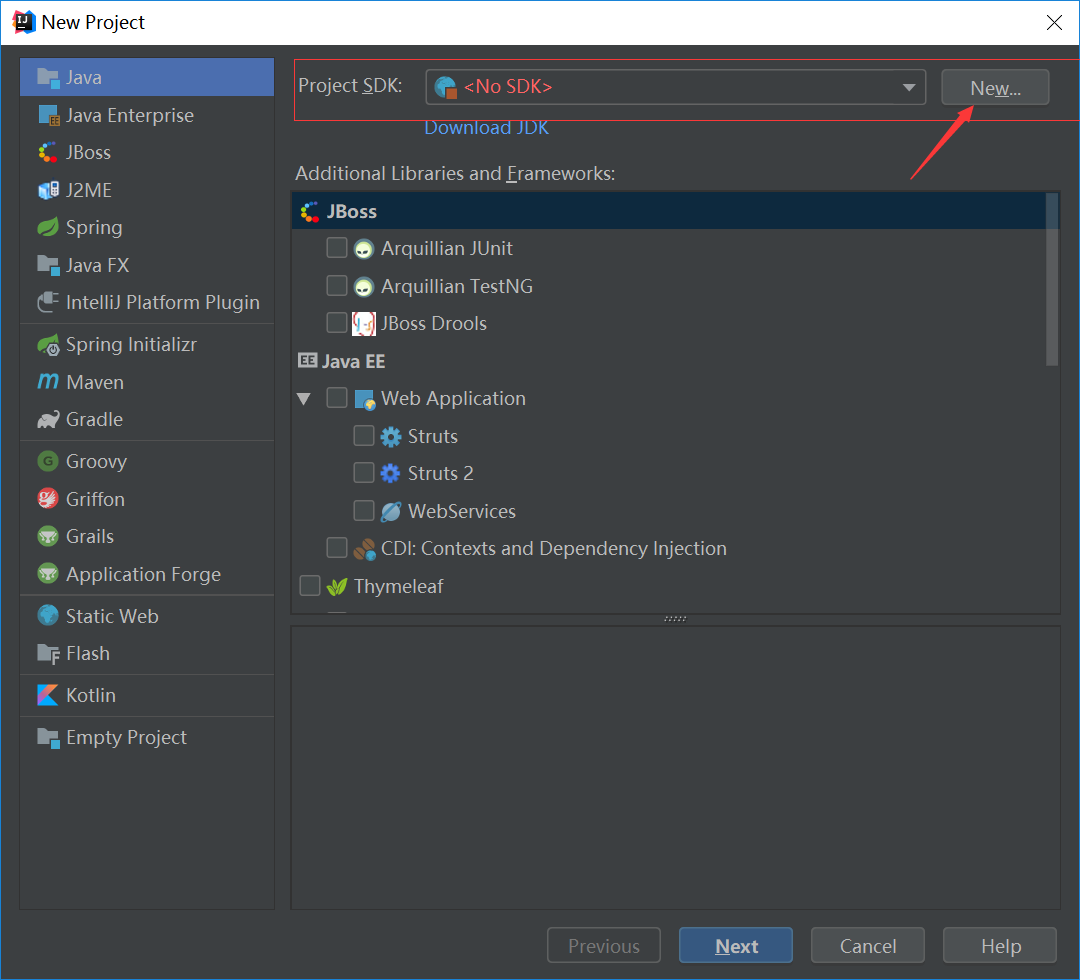Click the 'Application Forge' label text
Screen dimensions: 1080x980
click(x=143, y=574)
